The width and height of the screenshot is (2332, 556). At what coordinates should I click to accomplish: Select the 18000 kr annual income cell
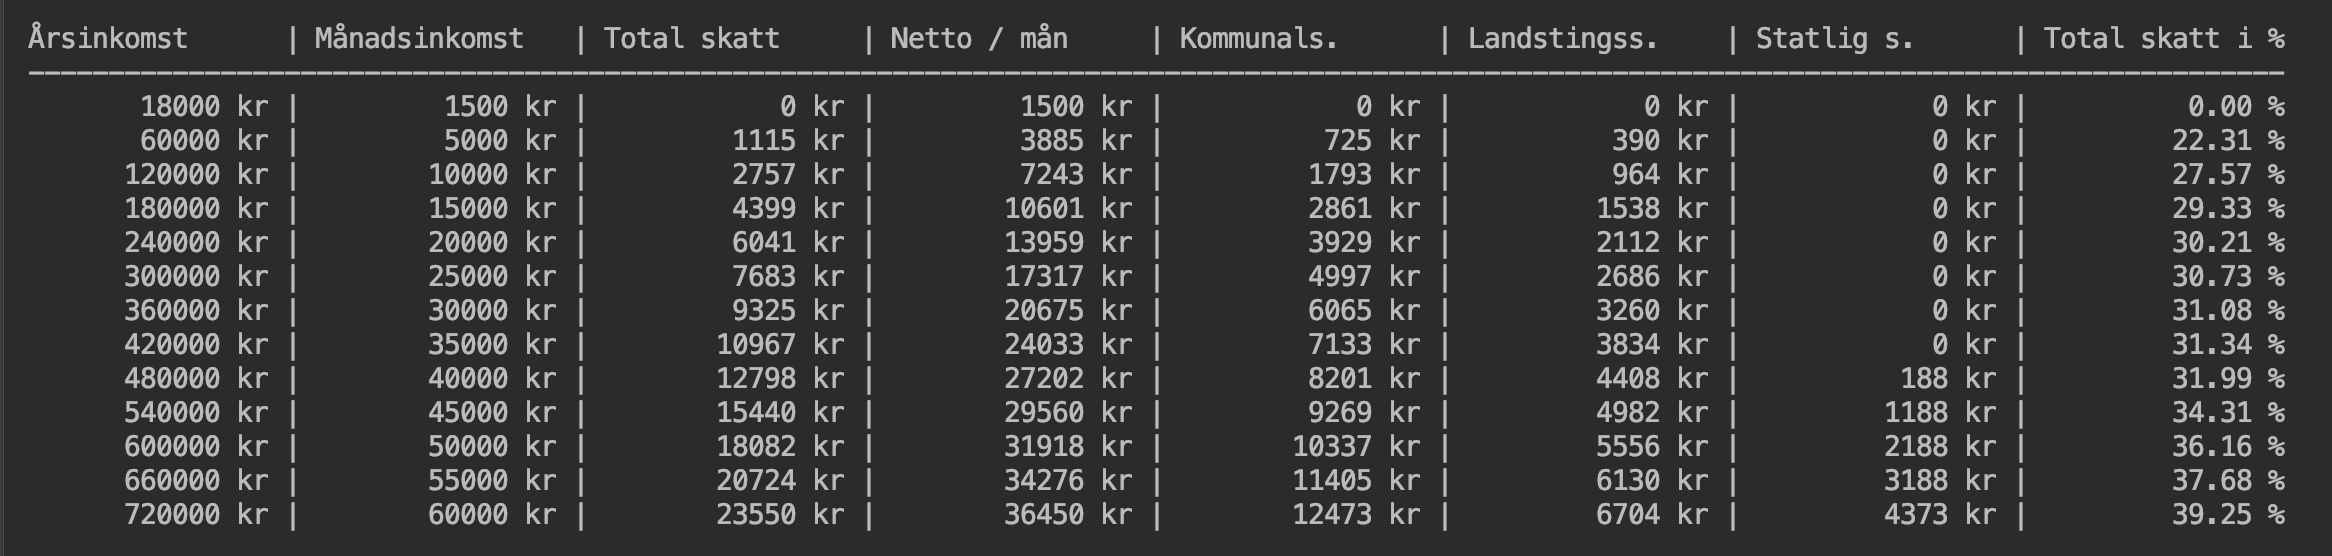pos(204,107)
